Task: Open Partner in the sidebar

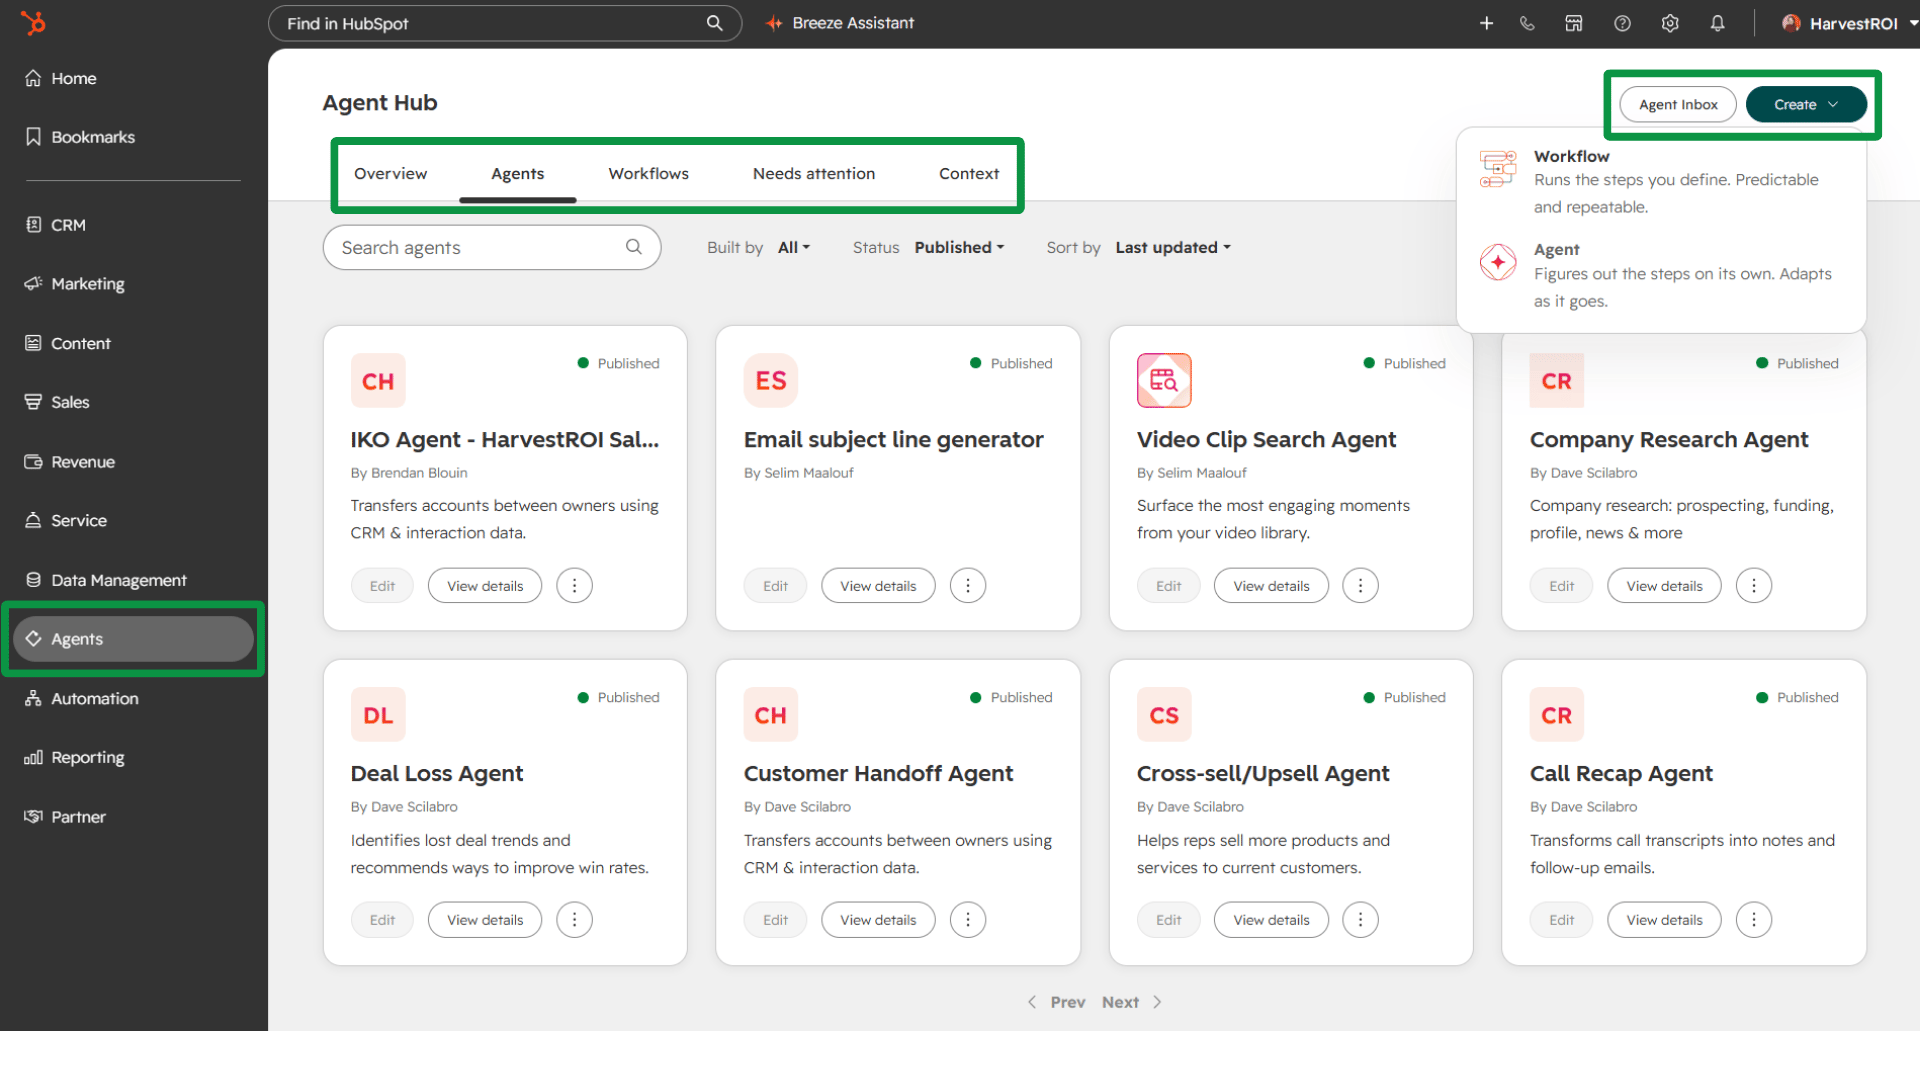Action: point(65,817)
